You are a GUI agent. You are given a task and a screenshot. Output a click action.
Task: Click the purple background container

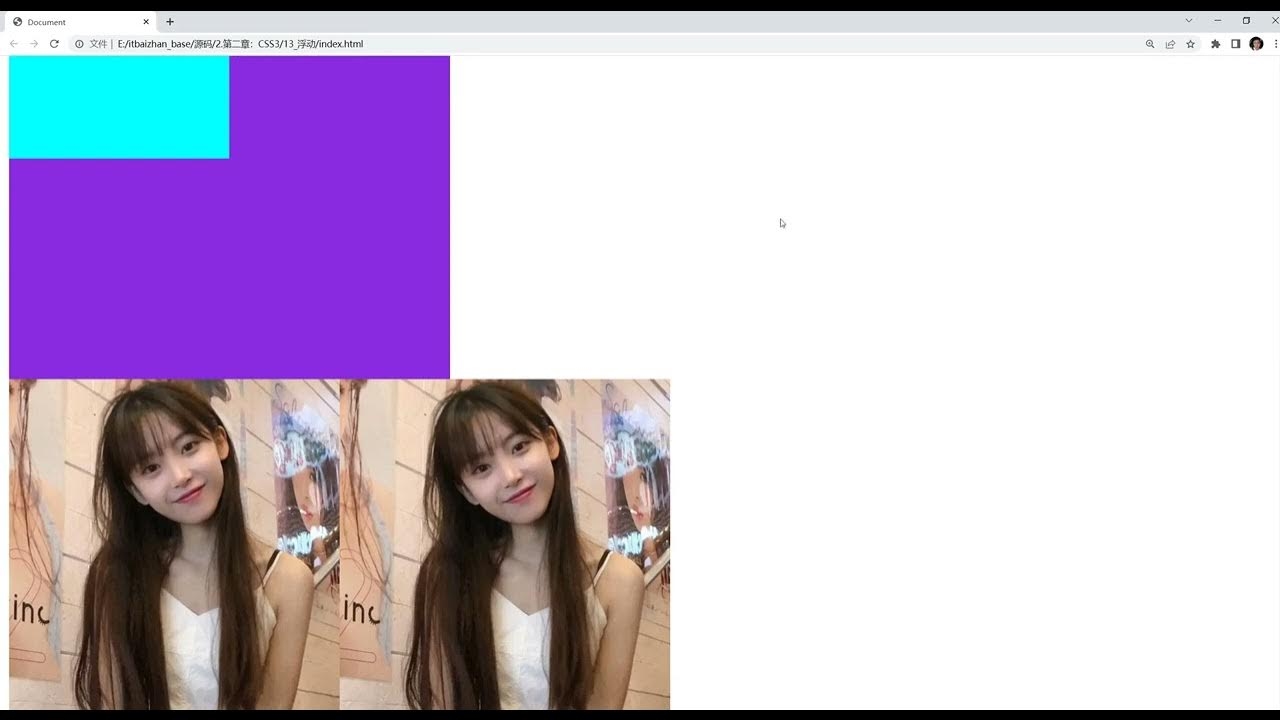340,270
